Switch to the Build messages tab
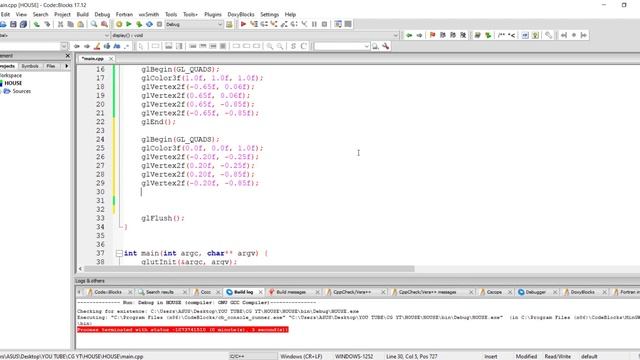This screenshot has height=360, width=640. [x=291, y=292]
